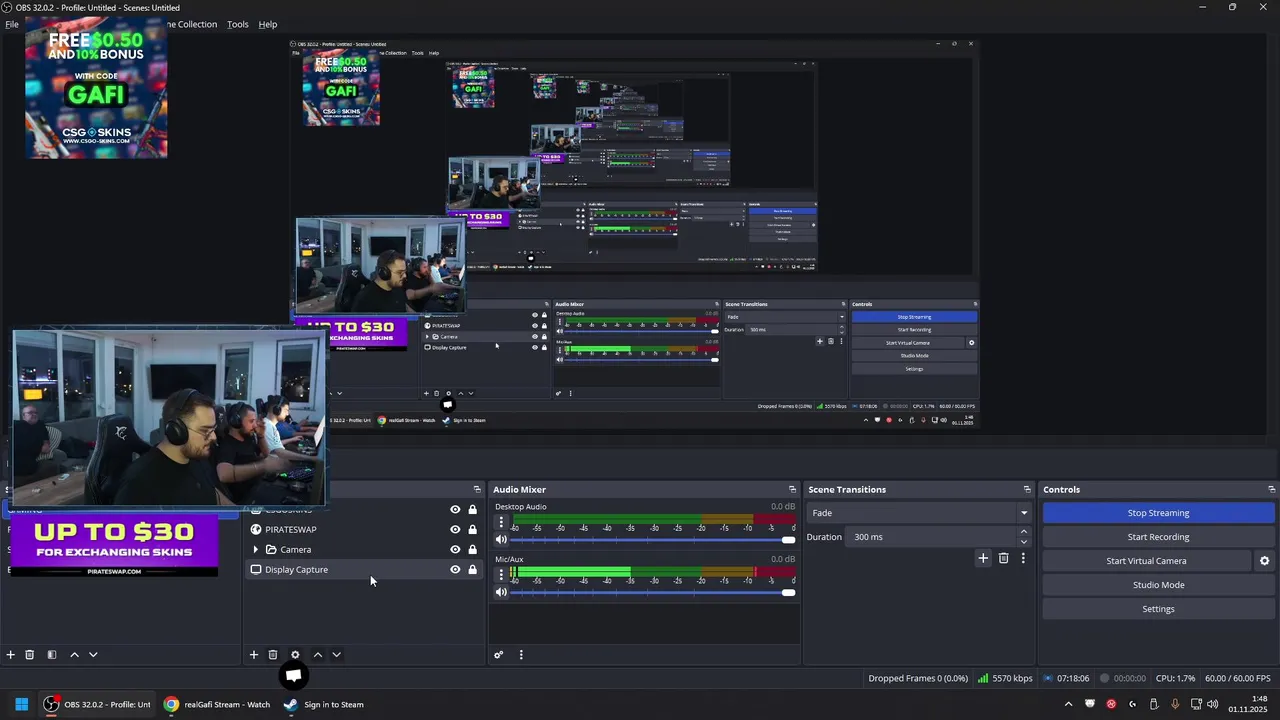Expand the Camera group in Sources
Viewport: 1280px width, 720px height.
click(255, 550)
